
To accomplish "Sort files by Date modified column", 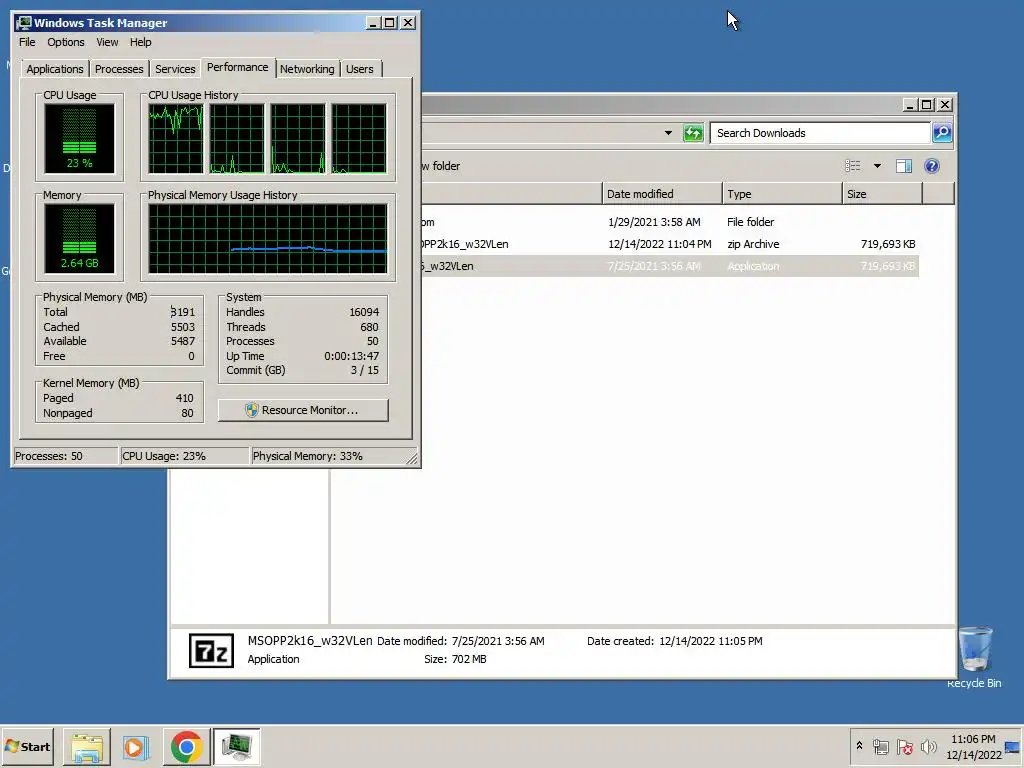I will (x=662, y=194).
